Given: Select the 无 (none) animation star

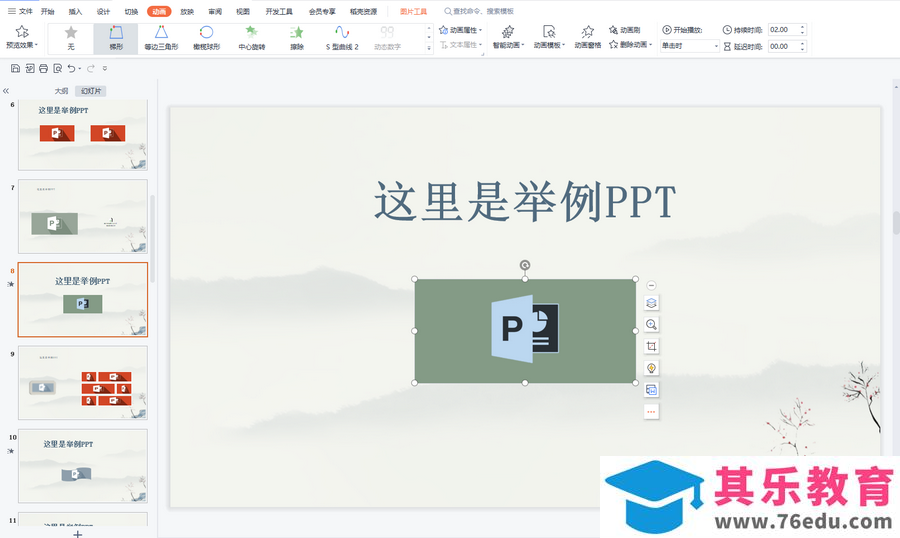Looking at the screenshot, I should click(x=71, y=33).
